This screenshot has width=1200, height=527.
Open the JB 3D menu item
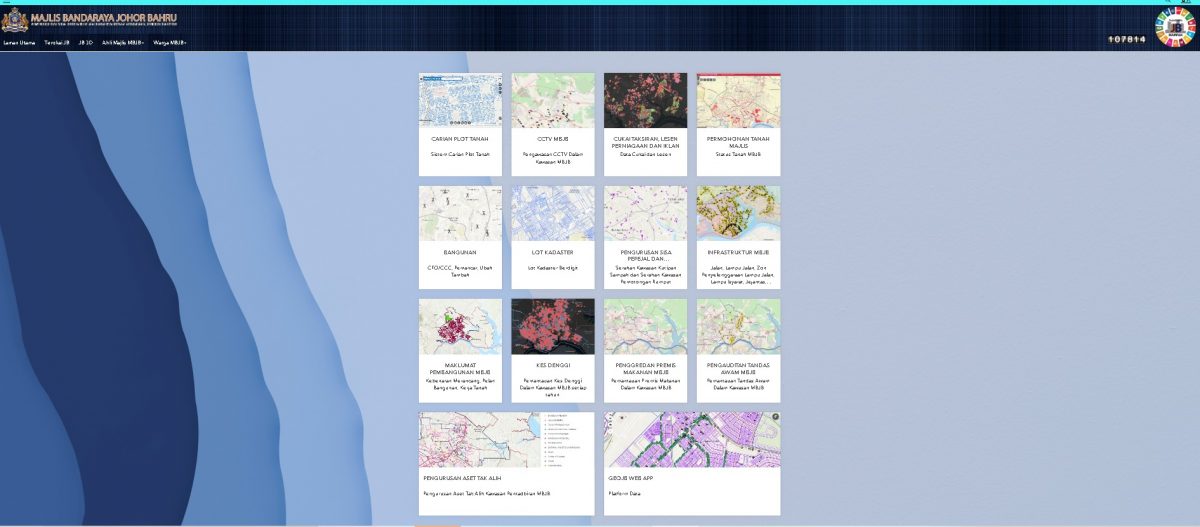tap(85, 43)
